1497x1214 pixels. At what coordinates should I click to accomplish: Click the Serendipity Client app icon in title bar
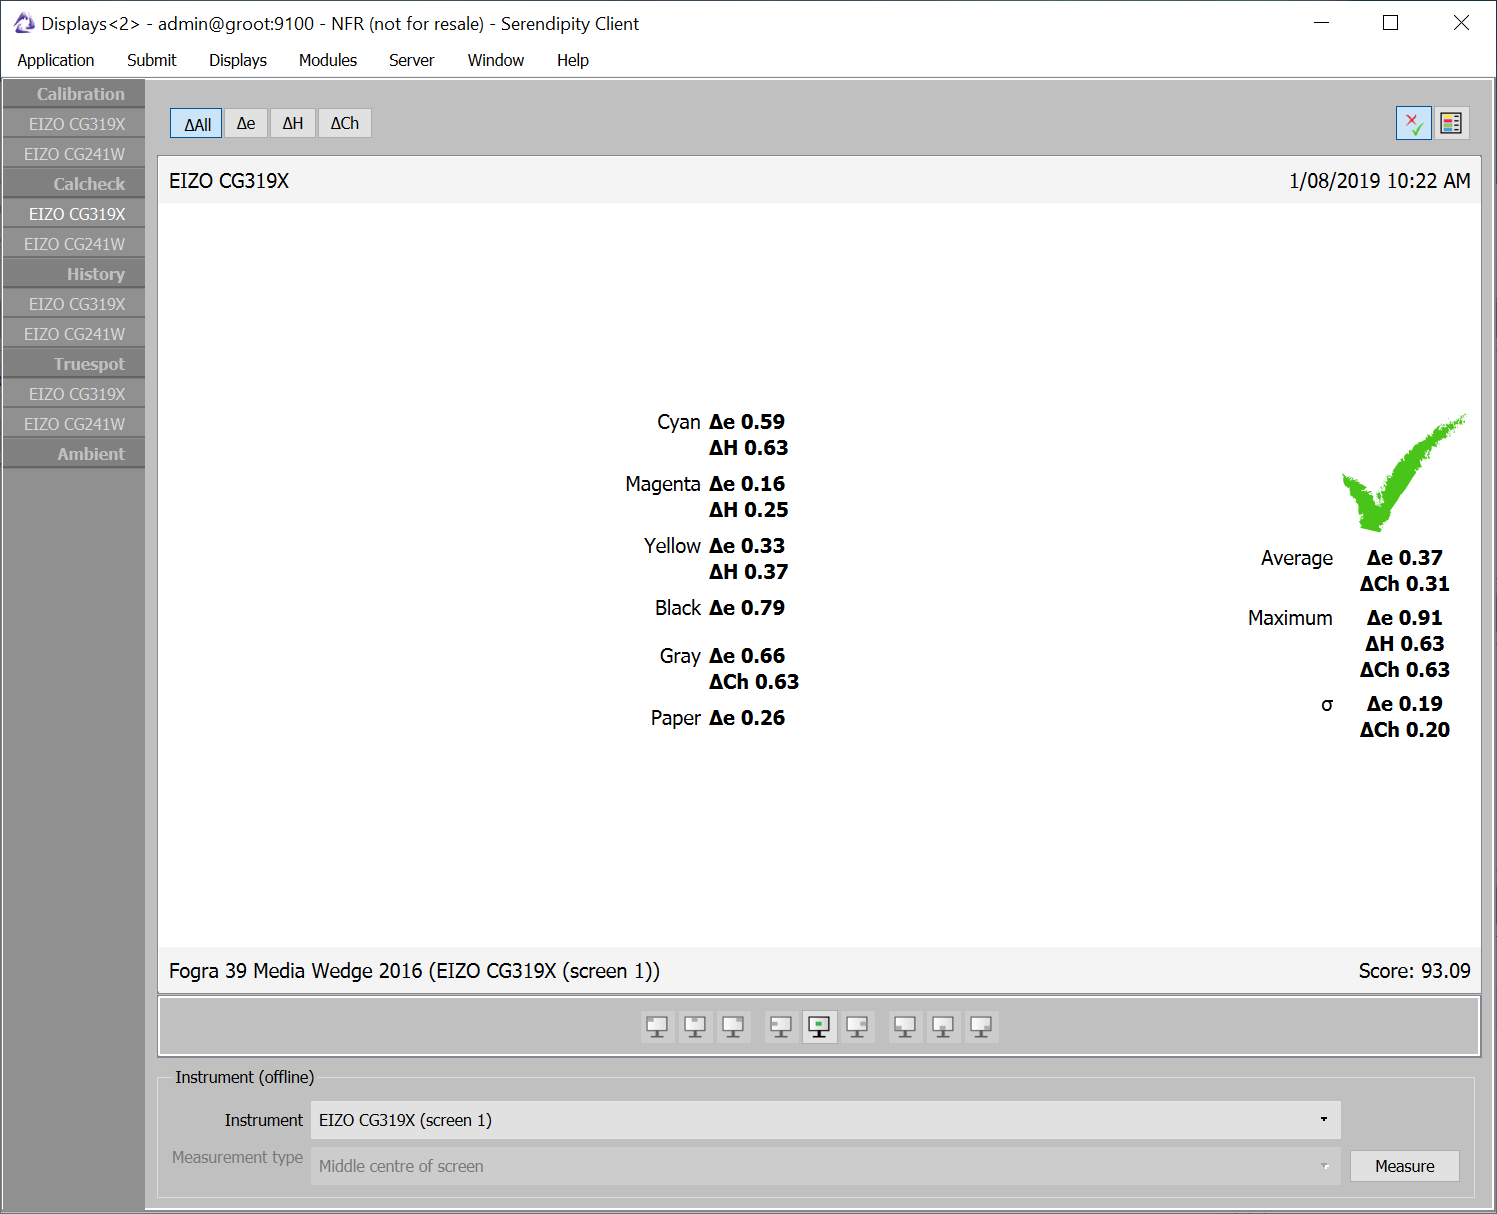point(24,23)
